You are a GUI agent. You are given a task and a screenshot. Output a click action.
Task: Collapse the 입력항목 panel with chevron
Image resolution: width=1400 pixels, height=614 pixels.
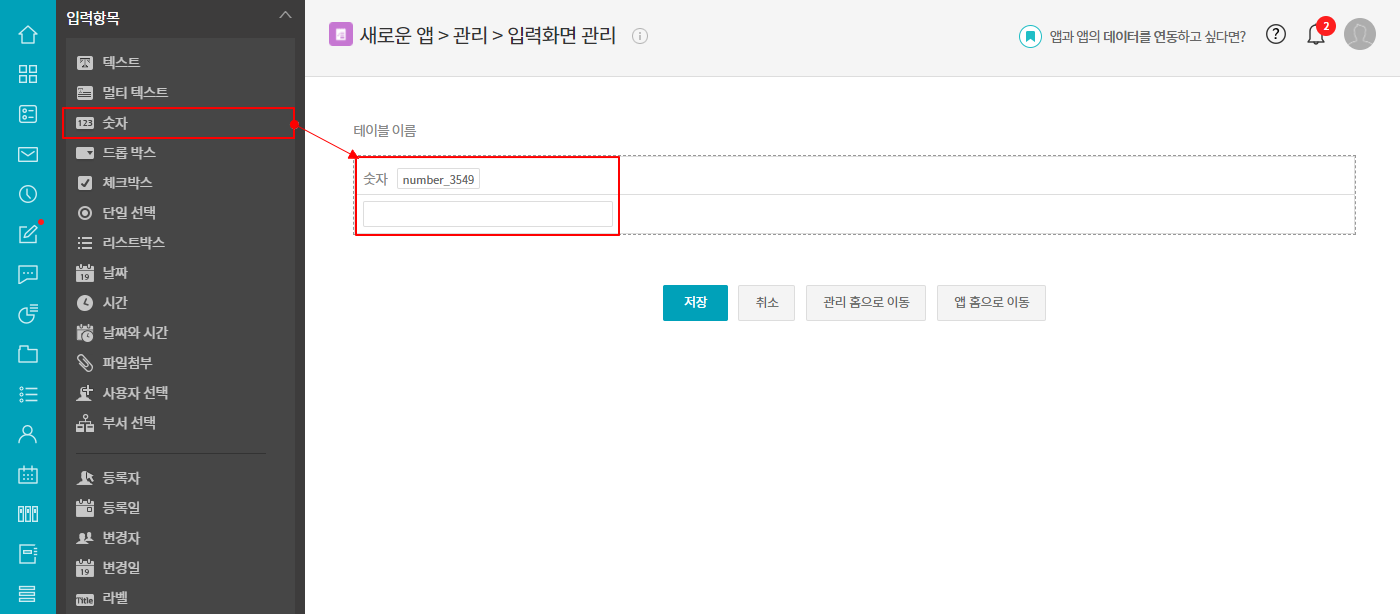pyautogui.click(x=285, y=15)
